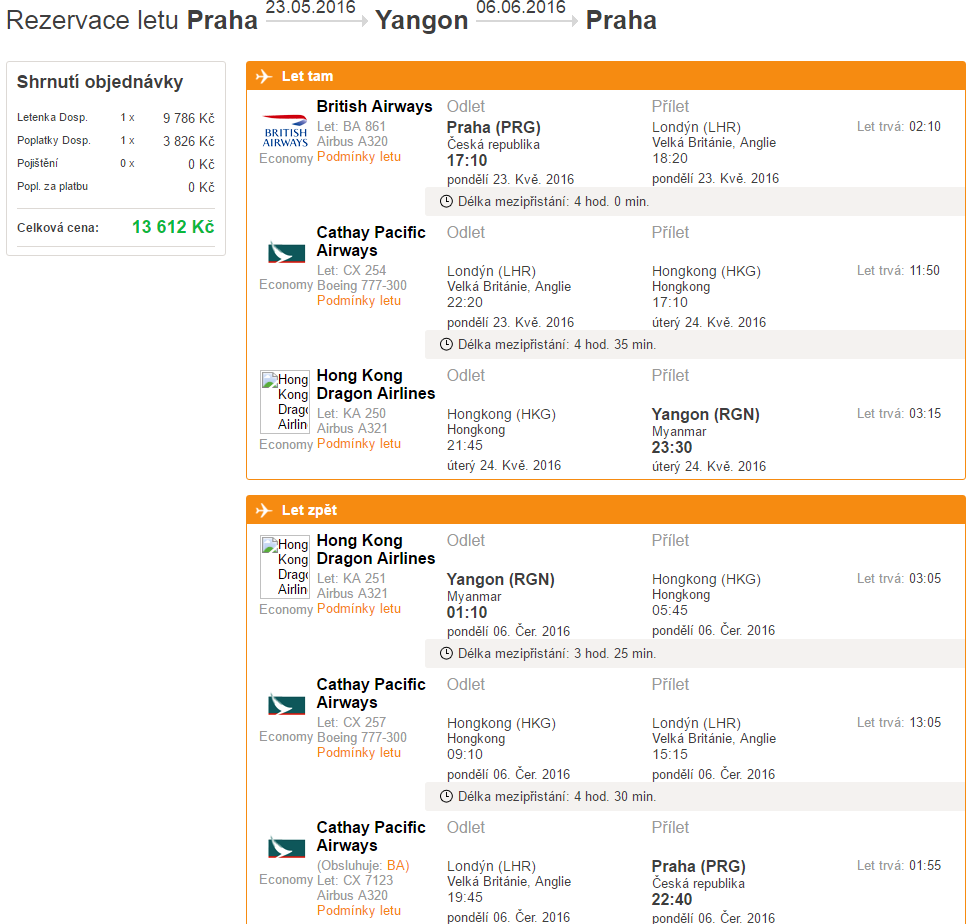The width and height of the screenshot is (968, 924).
Task: Click Hong Kong Dragon logo for flight KA 251
Action: [x=285, y=567]
